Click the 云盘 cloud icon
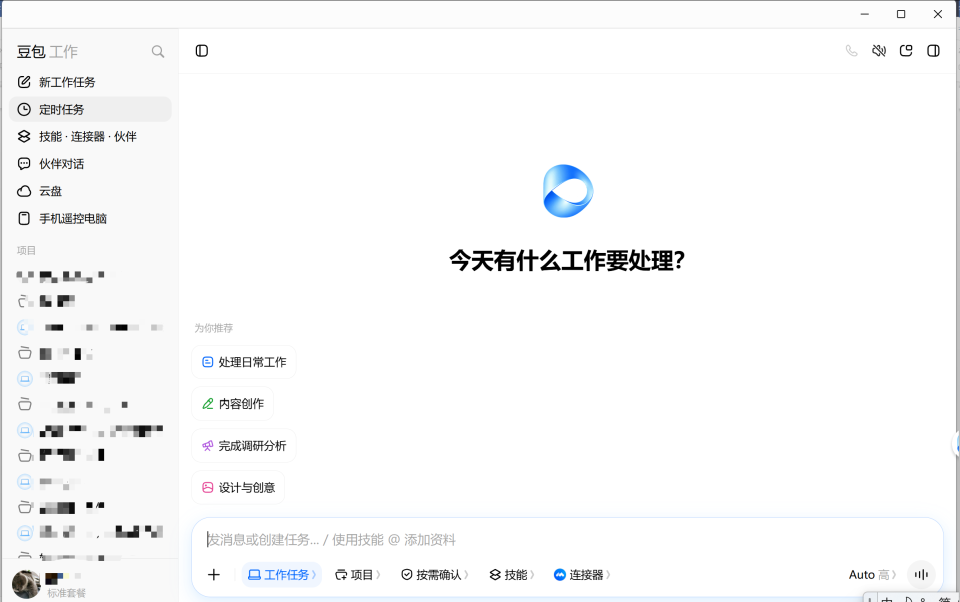The image size is (960, 602). (x=24, y=191)
